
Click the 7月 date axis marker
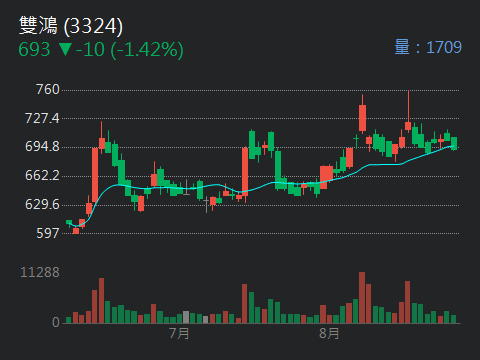tap(179, 333)
